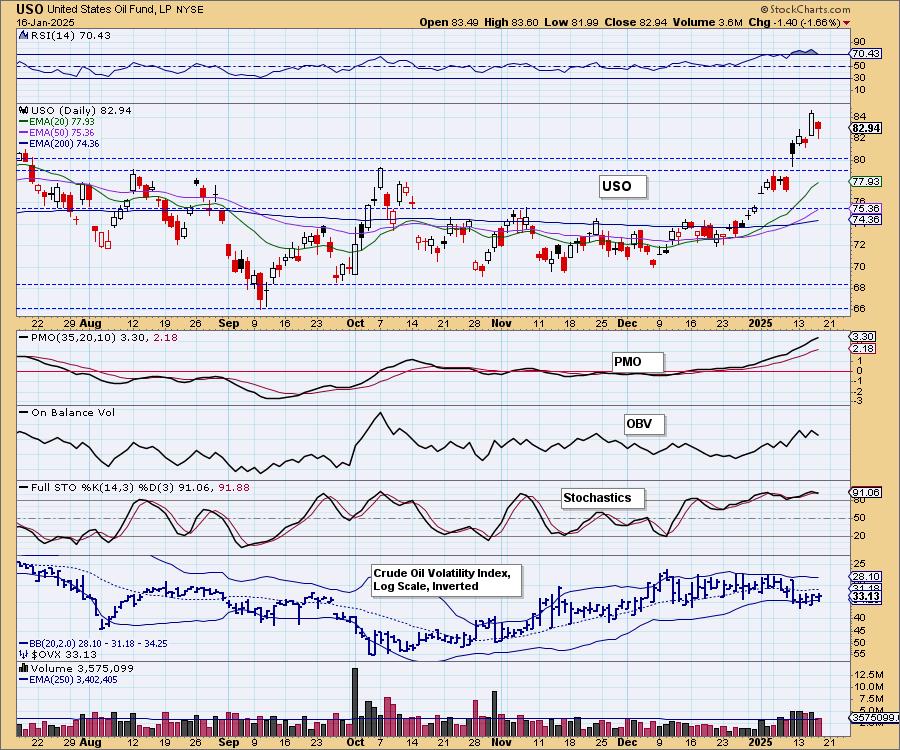This screenshot has height=750, width=900.
Task: Click the OBV annotation box
Action: [644, 424]
